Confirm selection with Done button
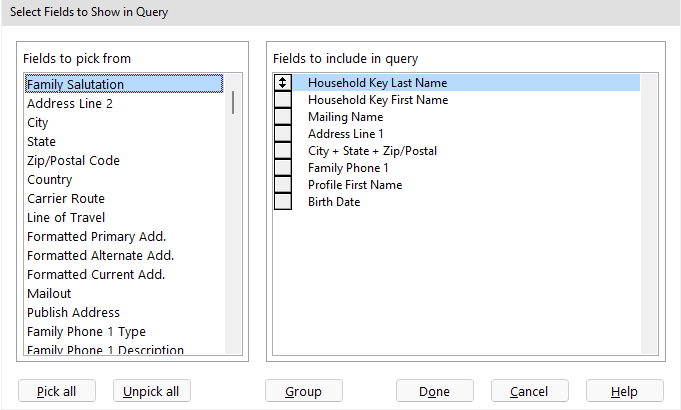Viewport: 681px width, 410px height. coord(434,391)
